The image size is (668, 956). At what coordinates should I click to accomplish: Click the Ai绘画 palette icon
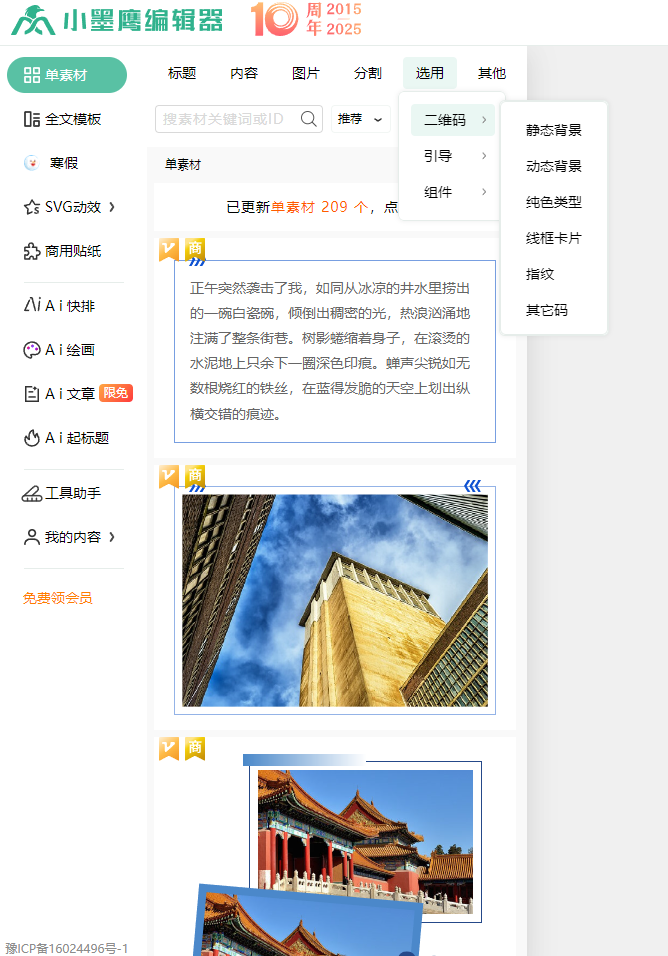(32, 349)
